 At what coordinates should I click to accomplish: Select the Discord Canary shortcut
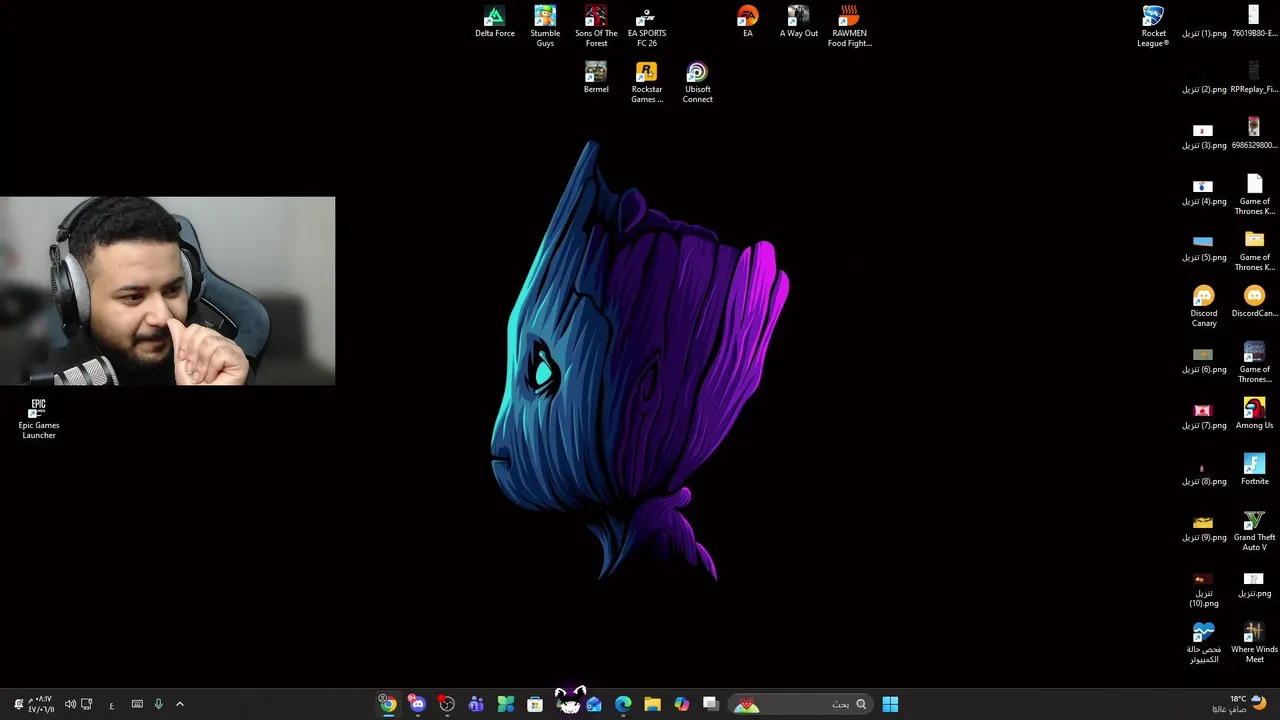pos(1203,306)
